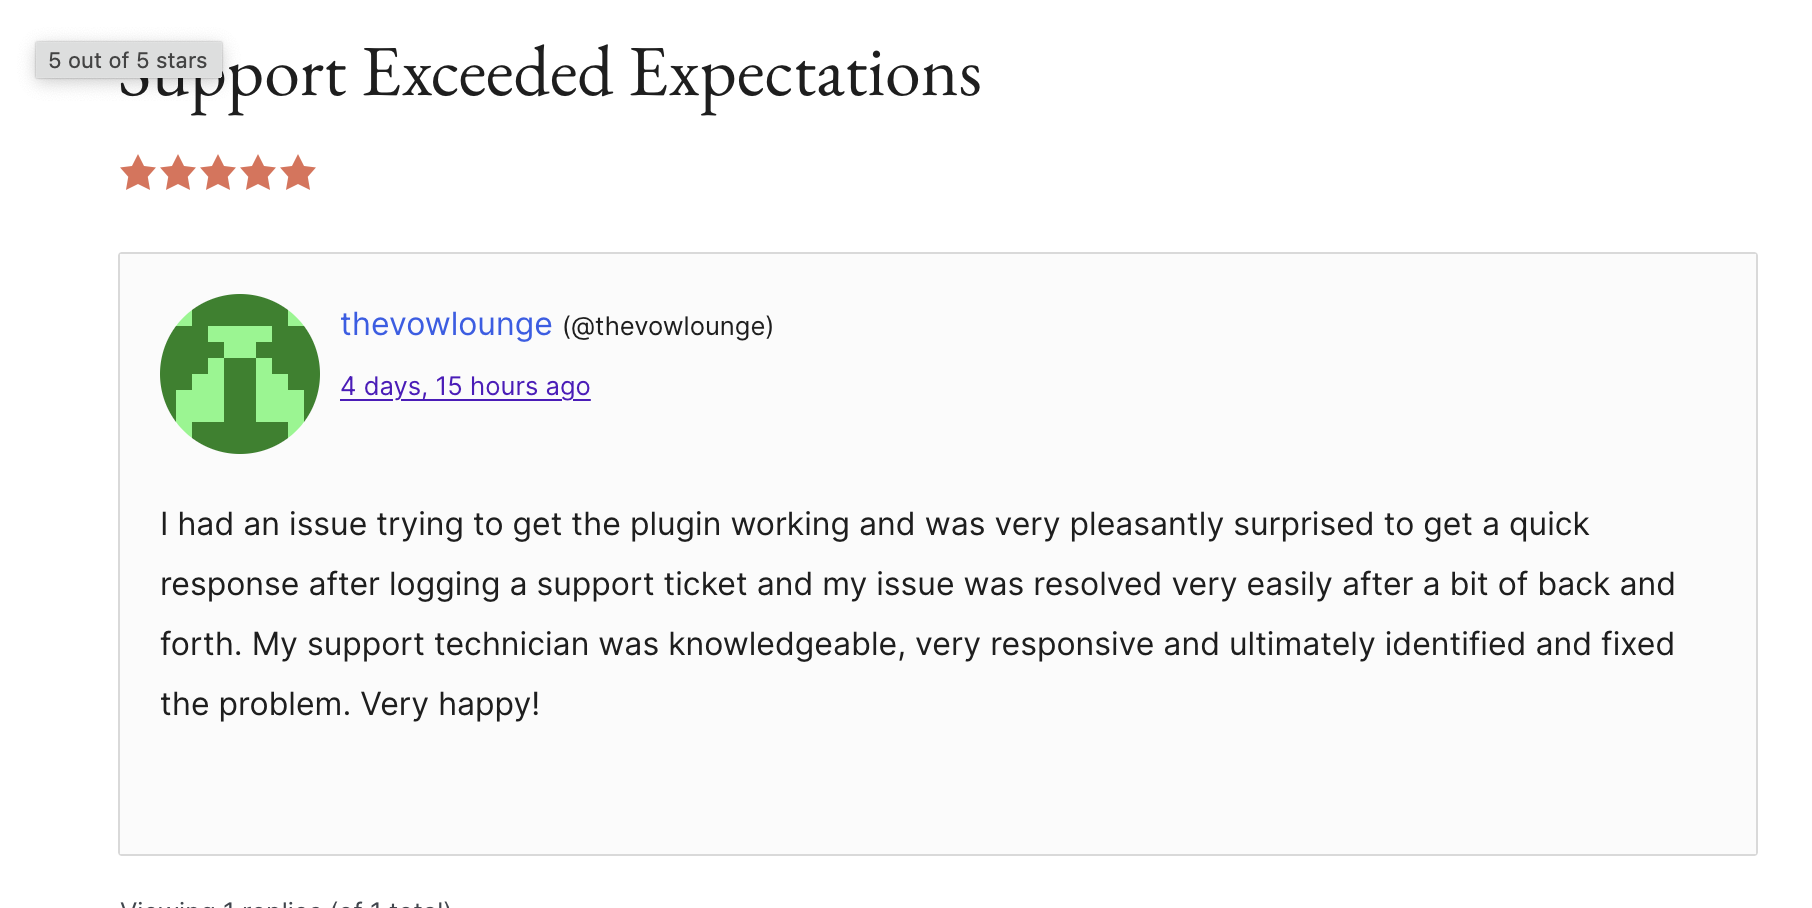This screenshot has width=1812, height=908.
Task: Click the second rating star
Action: tap(178, 173)
